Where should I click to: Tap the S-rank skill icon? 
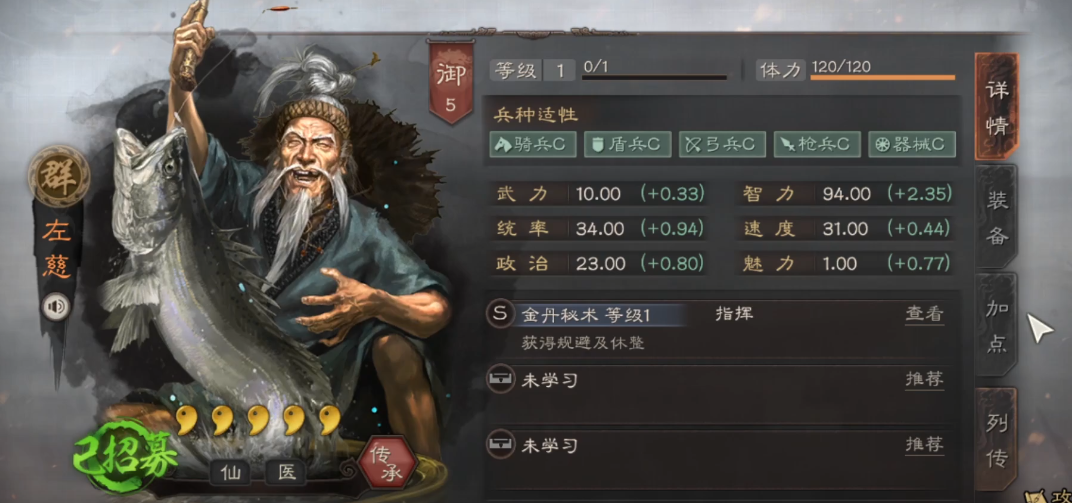click(x=500, y=314)
